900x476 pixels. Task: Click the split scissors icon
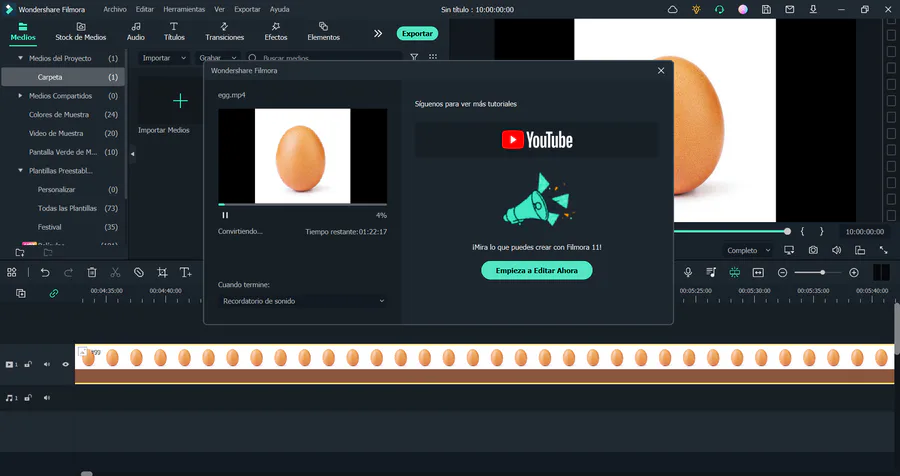[x=115, y=273]
